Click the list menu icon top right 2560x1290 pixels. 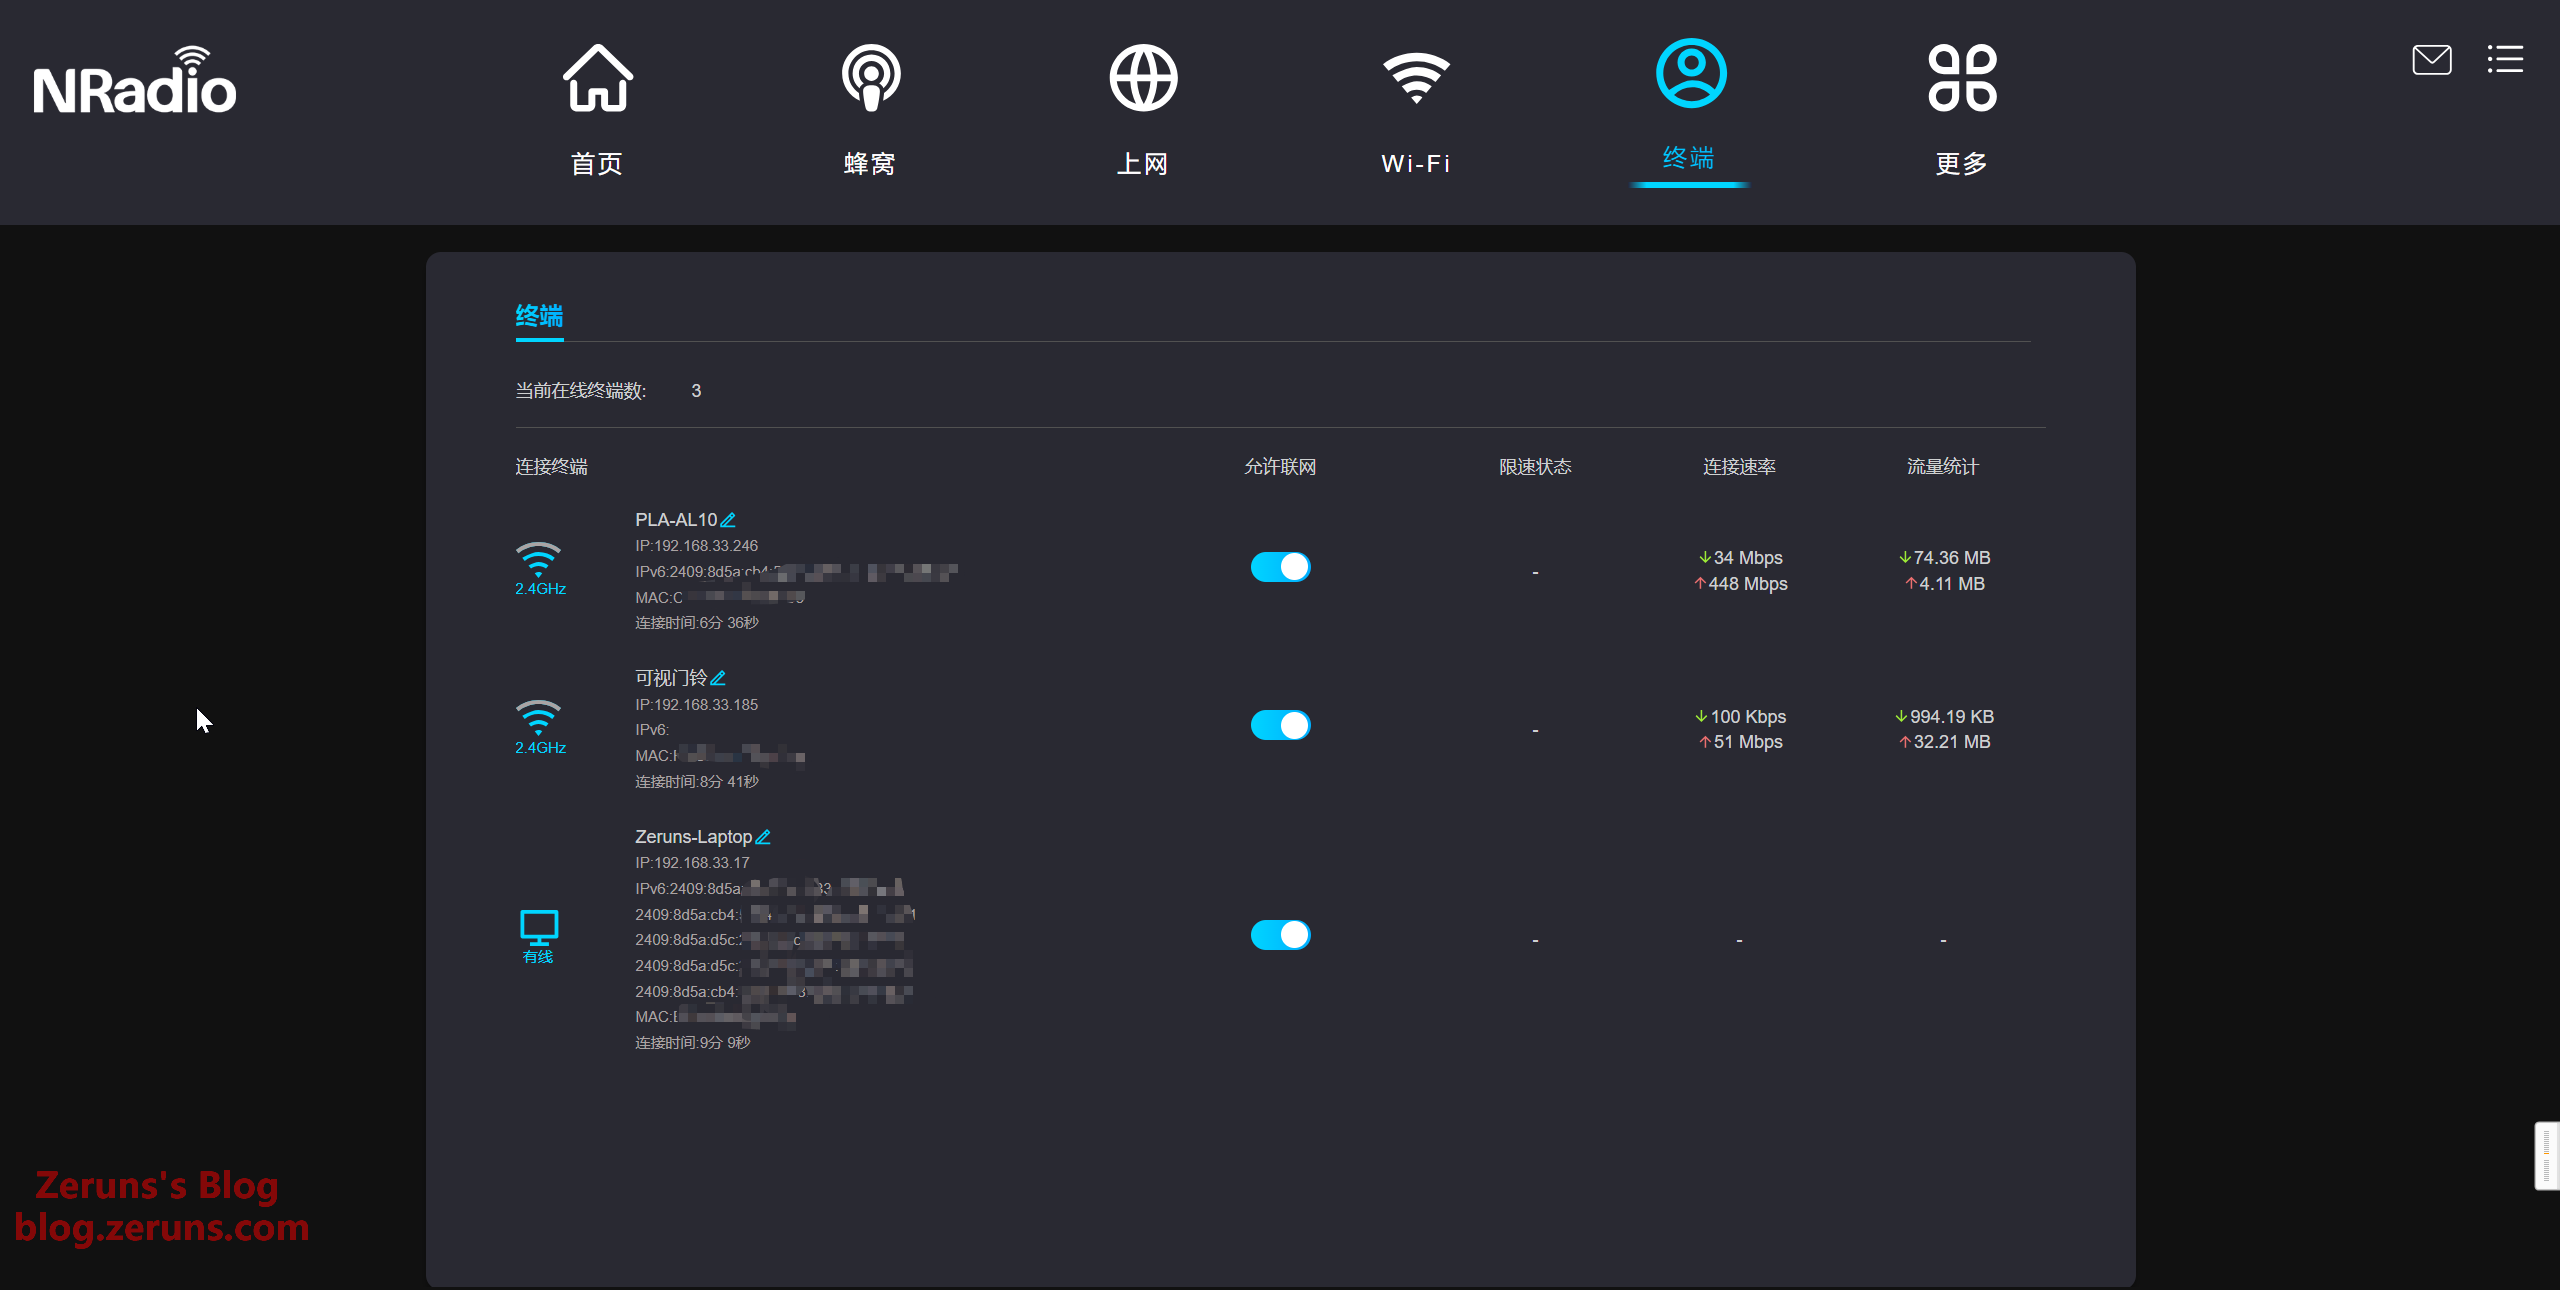(2505, 60)
